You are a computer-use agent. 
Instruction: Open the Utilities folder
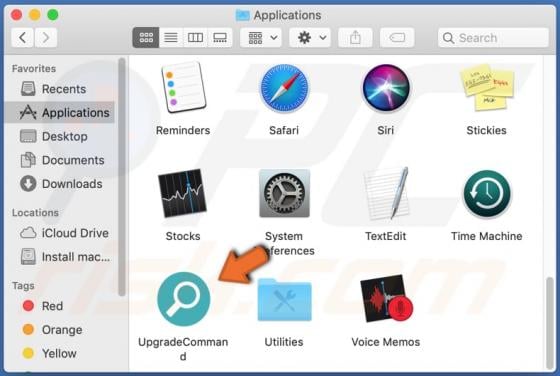[284, 300]
